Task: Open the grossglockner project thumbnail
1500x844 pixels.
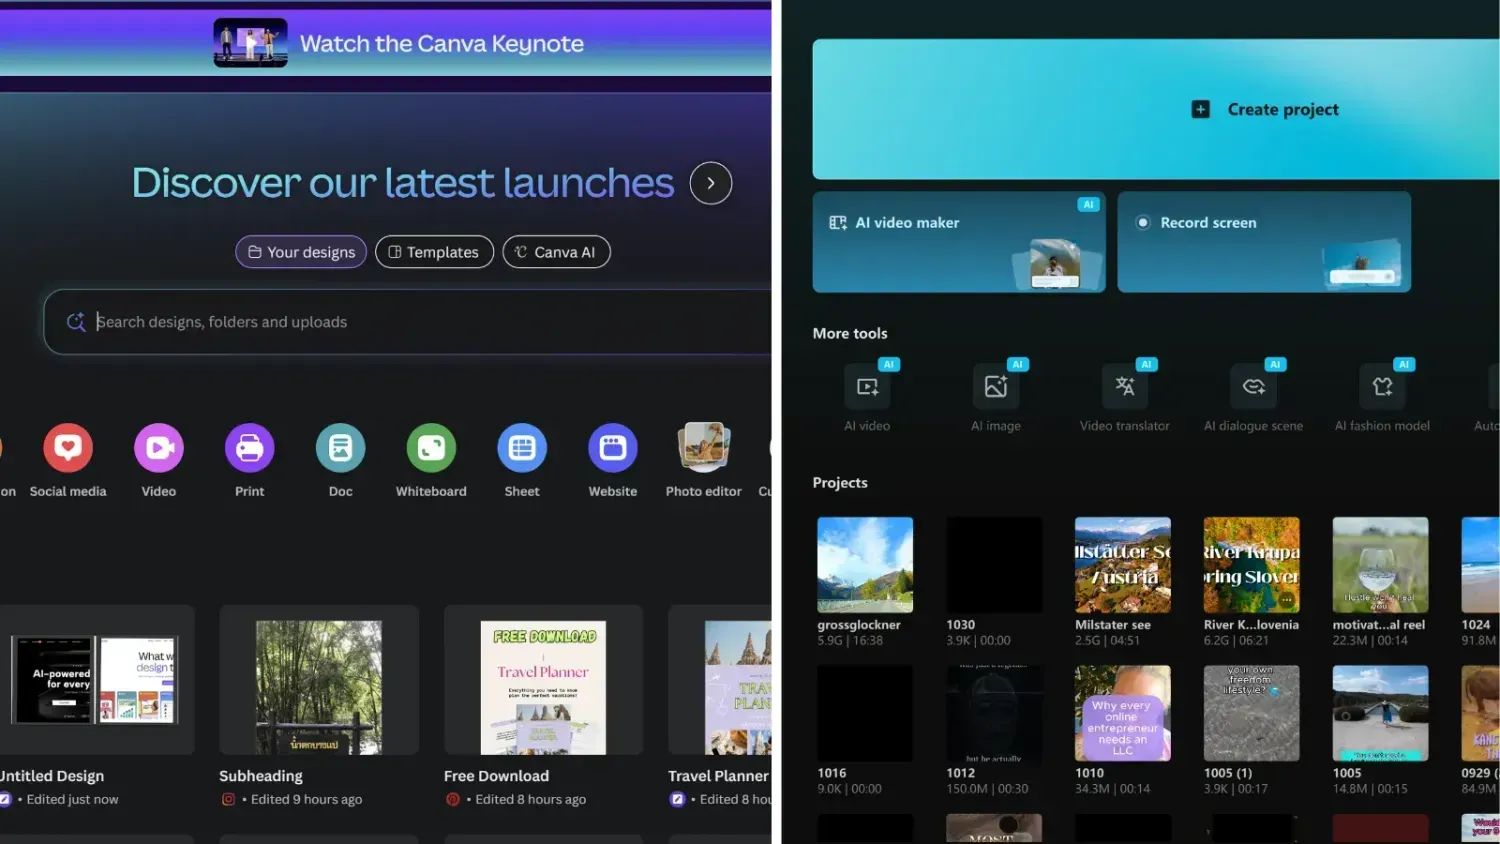Action: pyautogui.click(x=865, y=564)
